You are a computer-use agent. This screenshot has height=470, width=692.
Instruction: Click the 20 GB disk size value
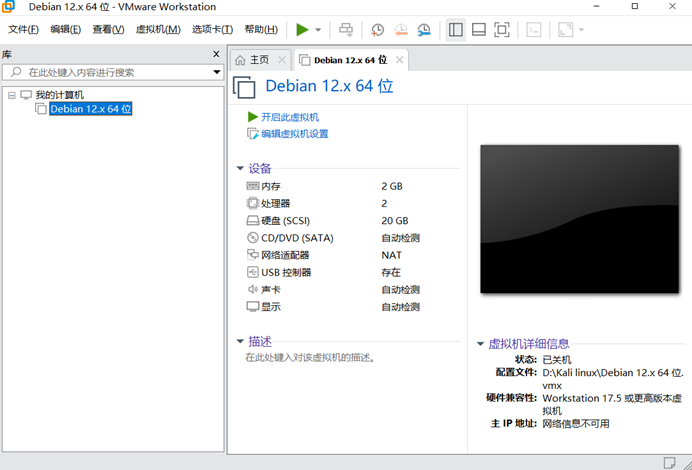(395, 221)
